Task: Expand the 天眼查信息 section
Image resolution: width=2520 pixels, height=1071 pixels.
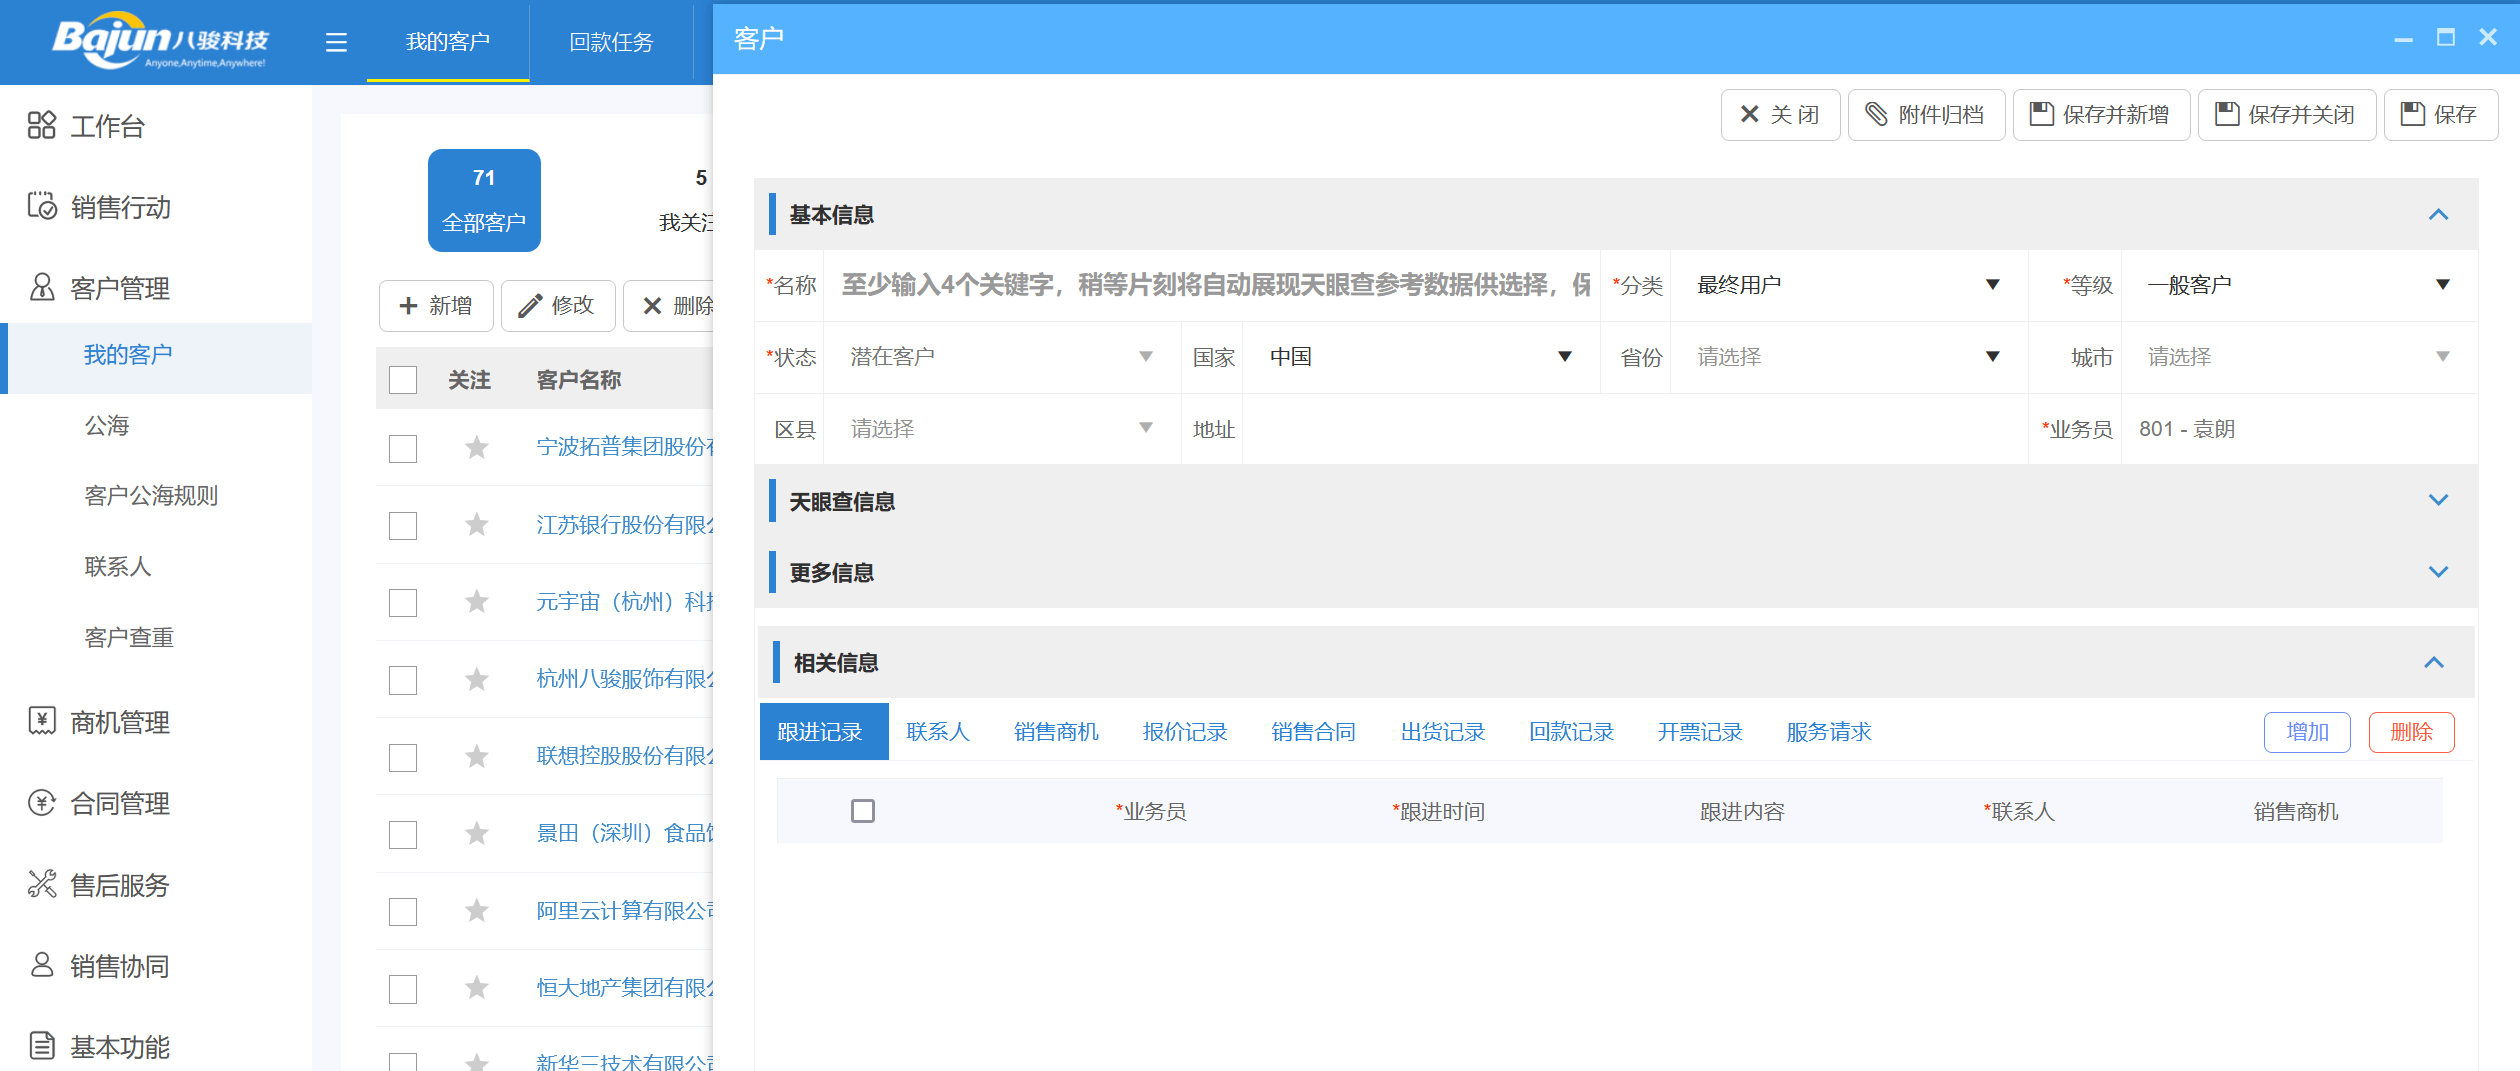Action: (x=2440, y=500)
